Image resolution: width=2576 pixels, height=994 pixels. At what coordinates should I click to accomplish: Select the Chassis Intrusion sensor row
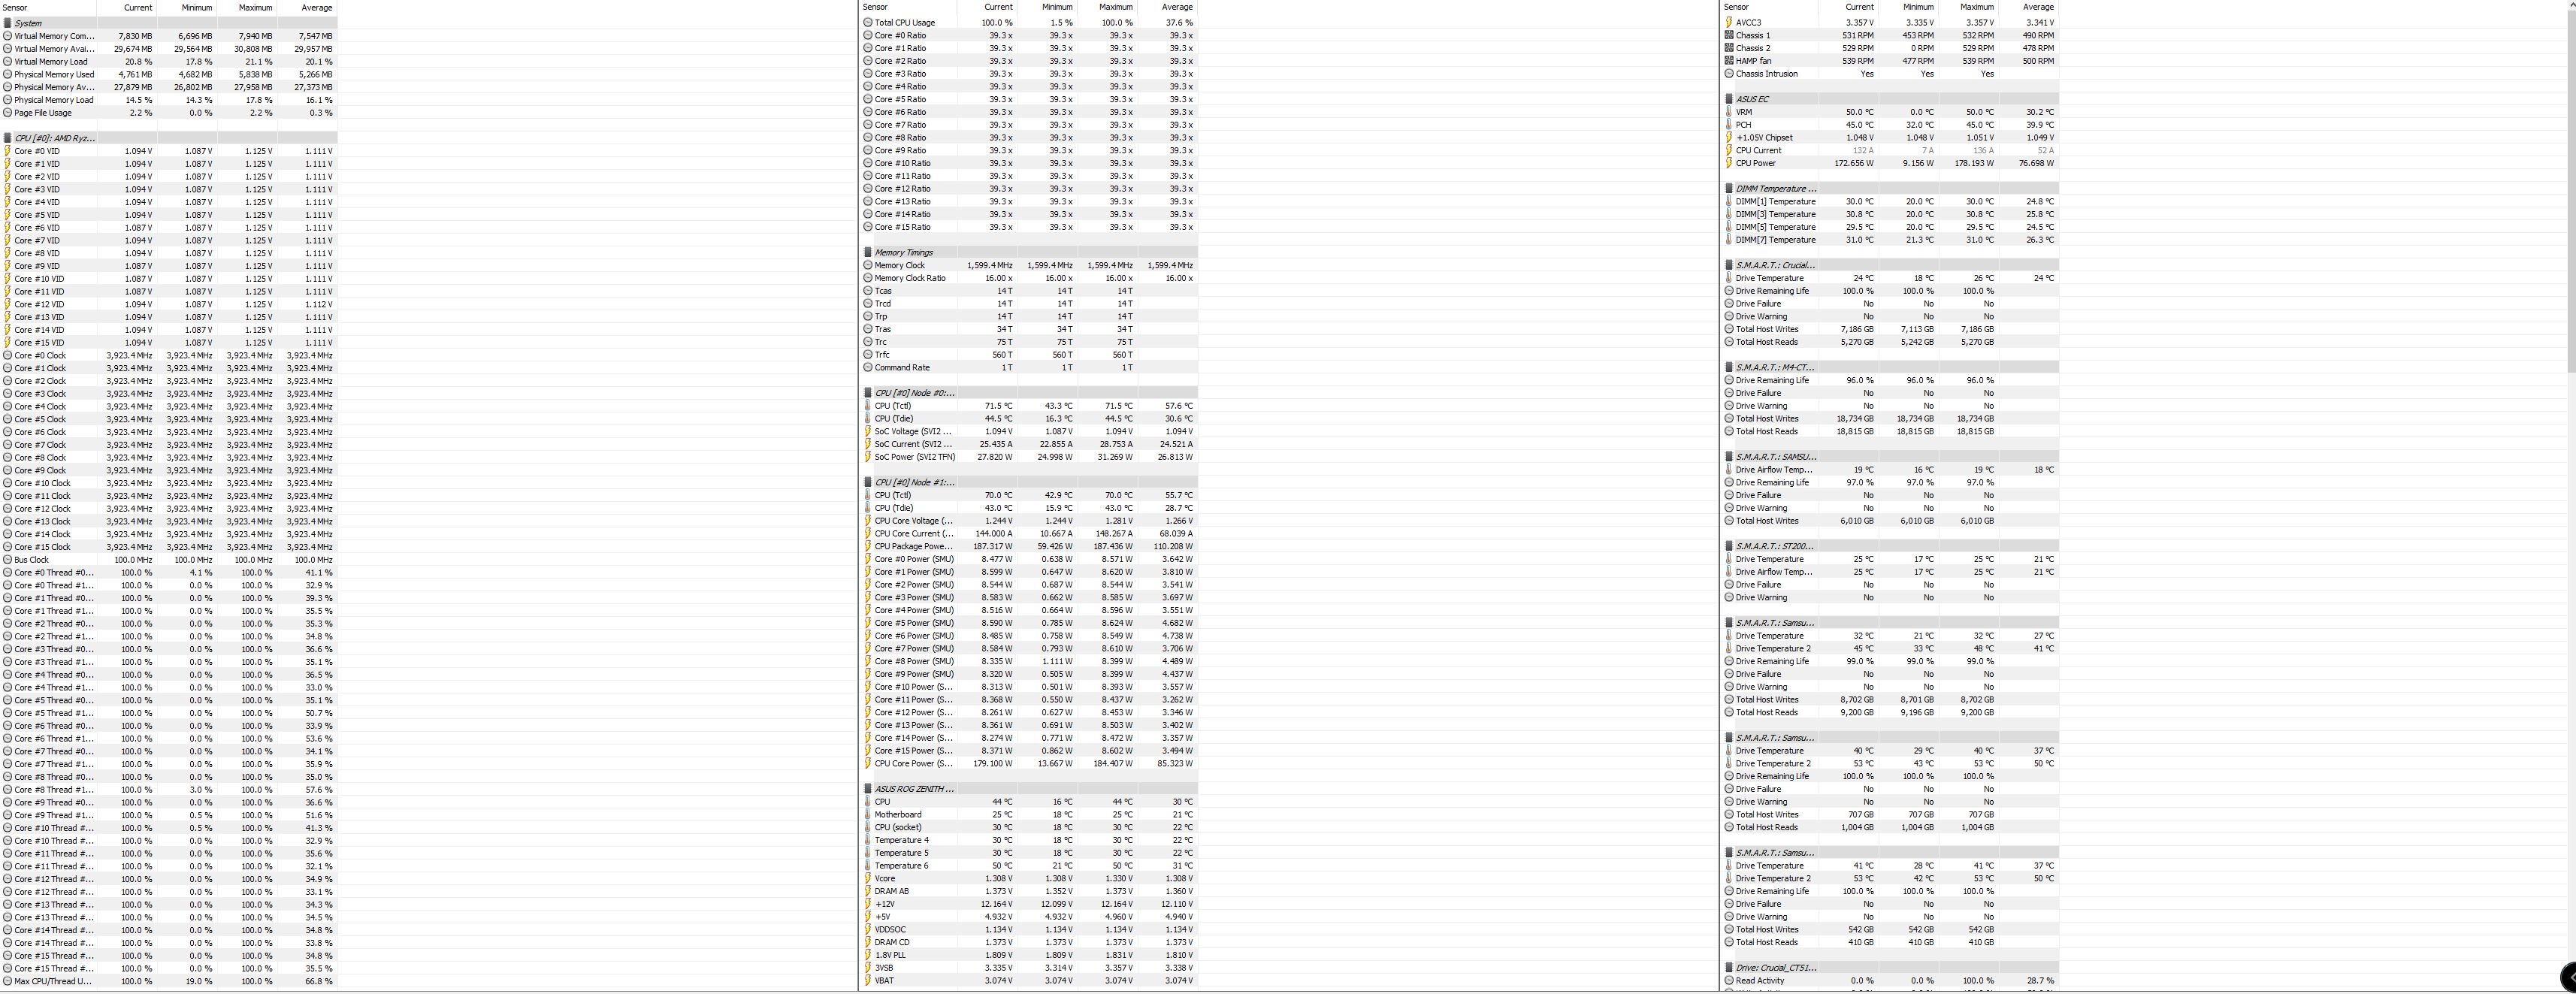[1766, 74]
